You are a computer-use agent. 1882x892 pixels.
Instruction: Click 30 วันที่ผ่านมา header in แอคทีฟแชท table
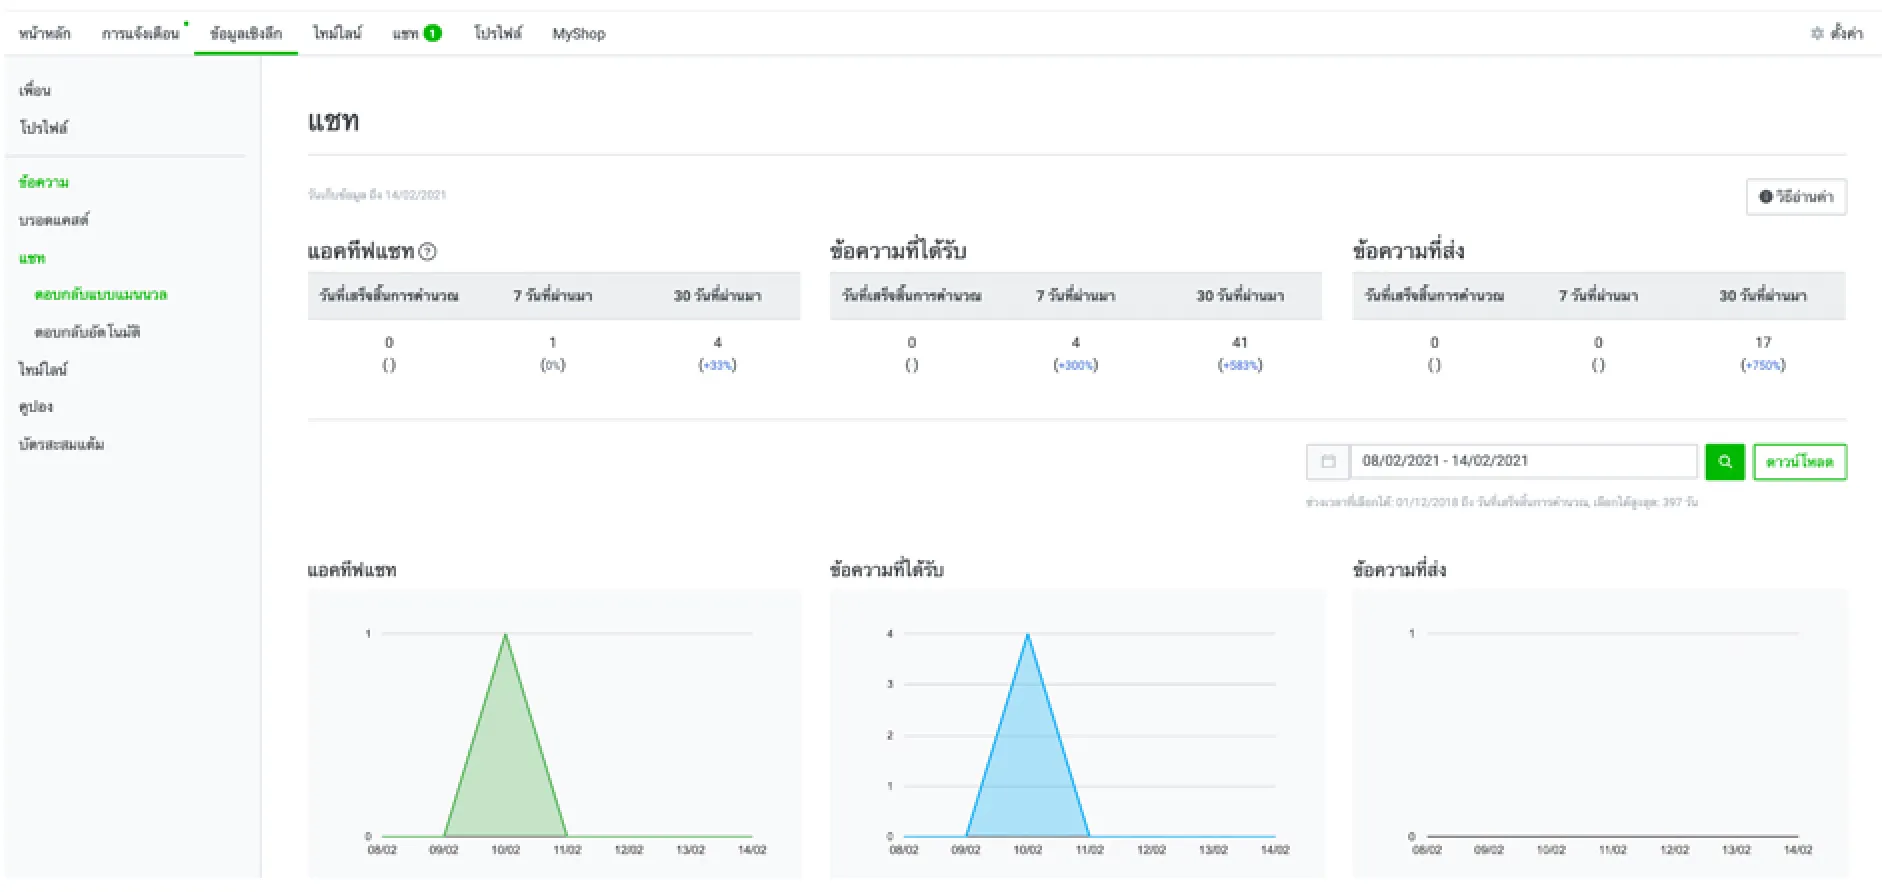click(x=717, y=296)
